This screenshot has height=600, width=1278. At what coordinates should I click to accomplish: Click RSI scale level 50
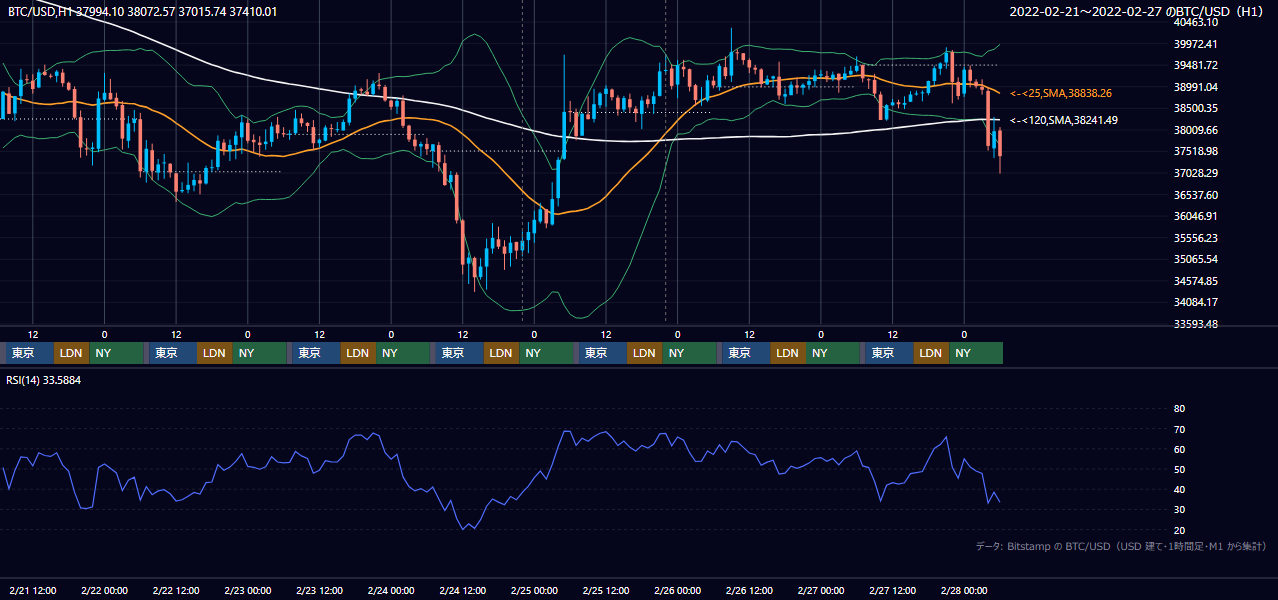(x=1179, y=470)
